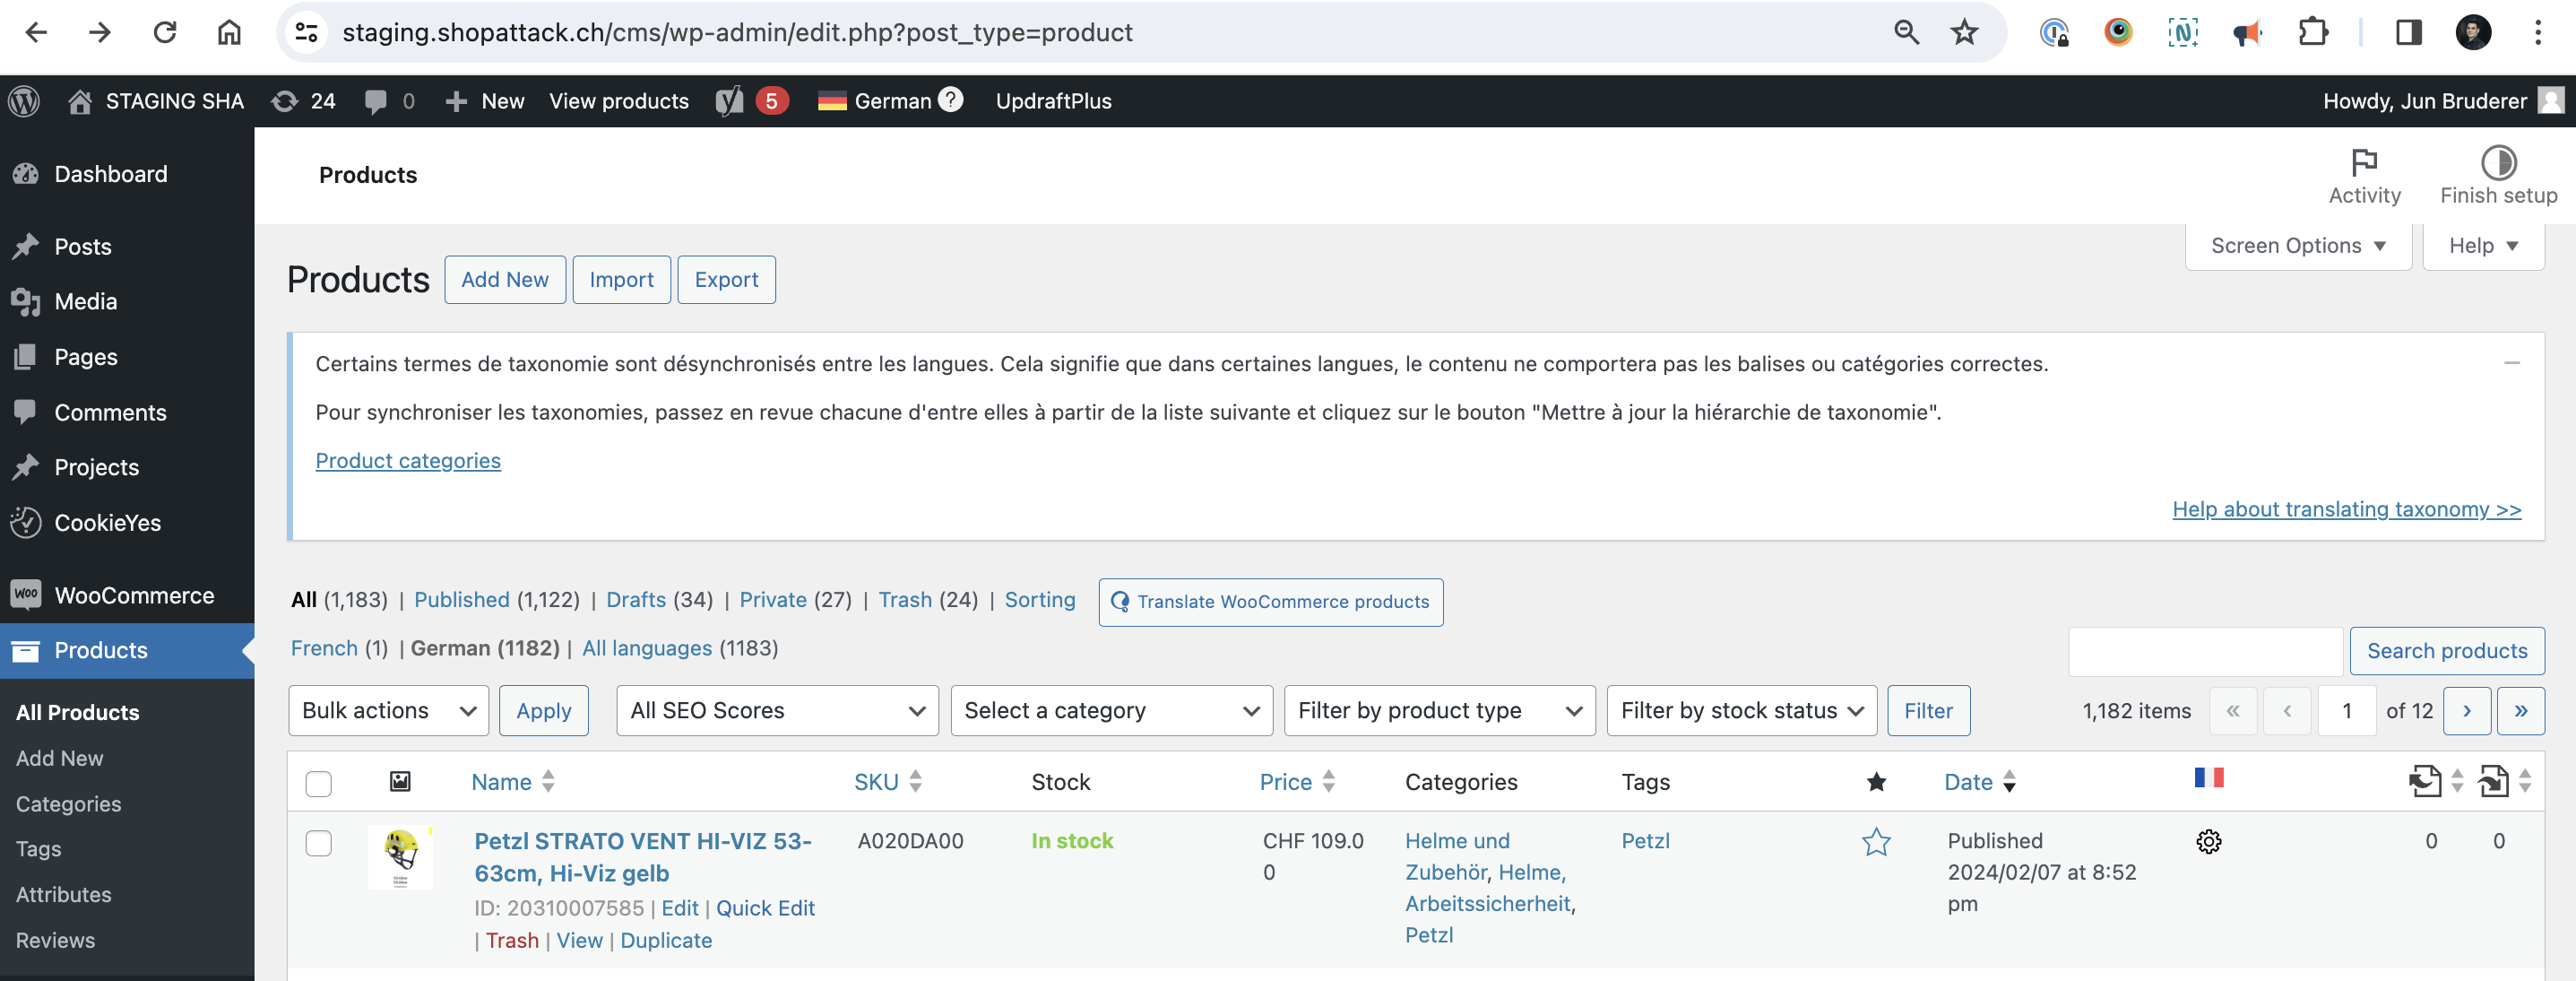
Task: Click Translate WooCommerce products button
Action: click(x=1270, y=602)
